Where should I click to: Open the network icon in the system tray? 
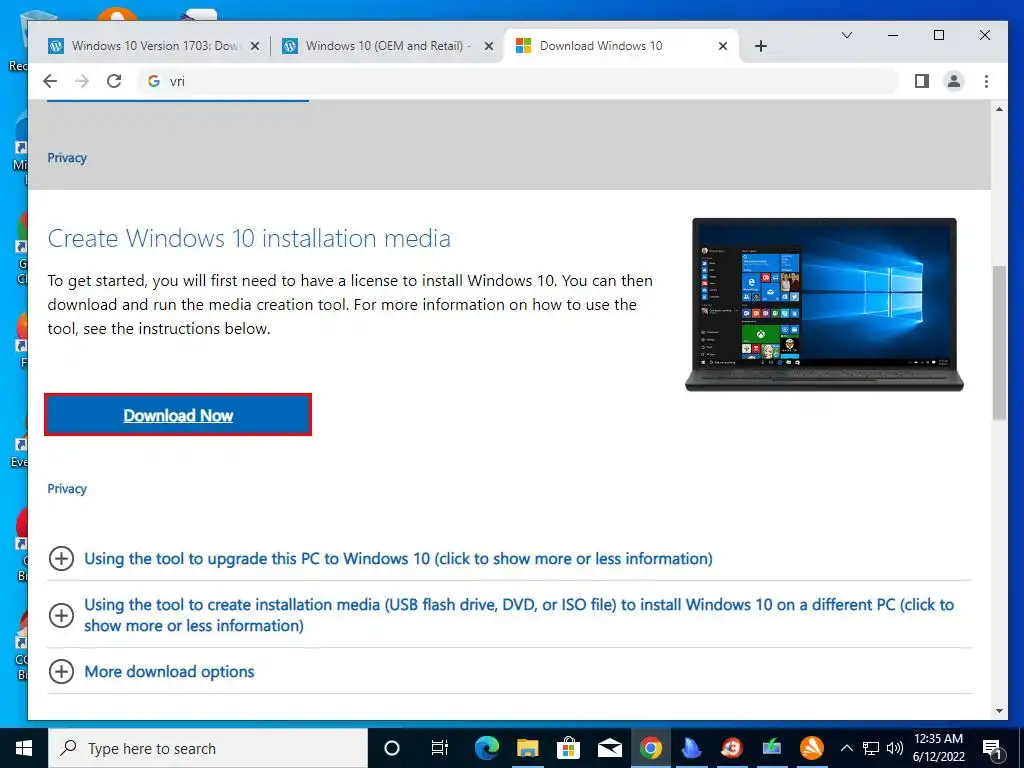click(x=871, y=748)
